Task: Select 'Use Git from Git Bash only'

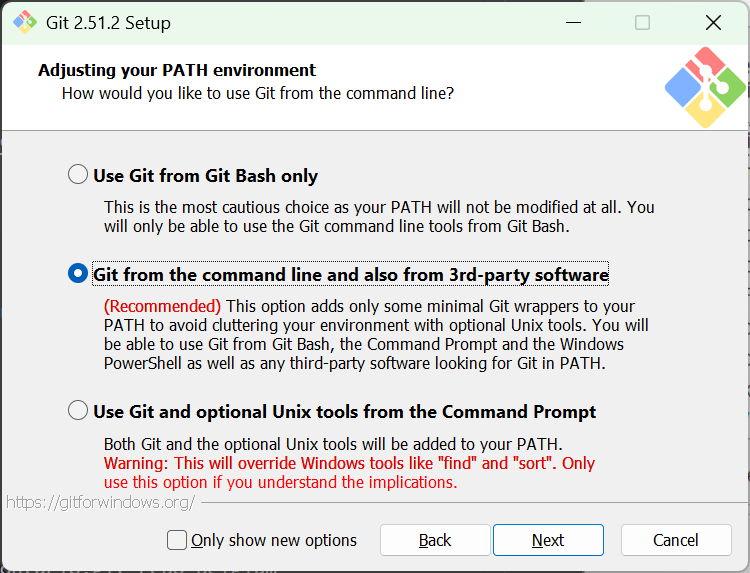Action: [78, 175]
